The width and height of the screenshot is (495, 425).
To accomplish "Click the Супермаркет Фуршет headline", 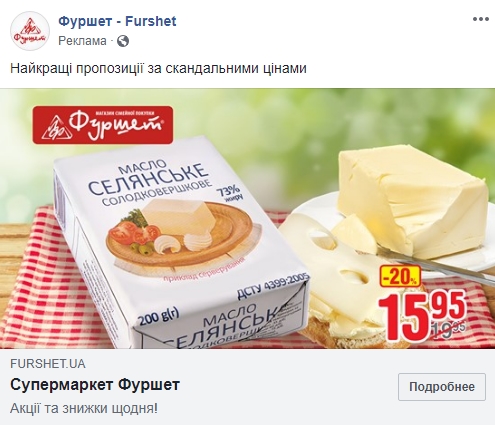I will point(95,385).
